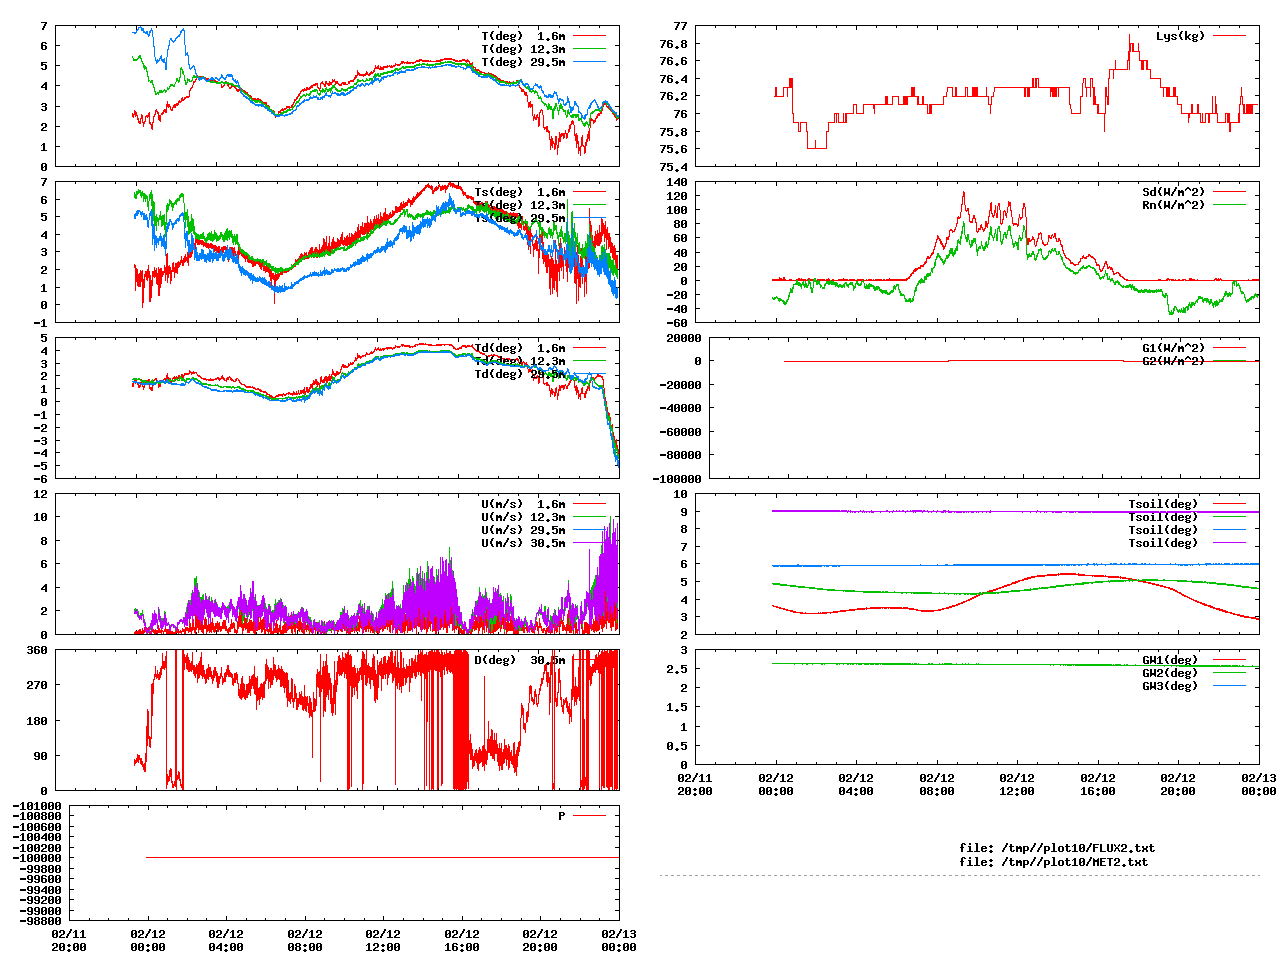Click the 76.8 value on Lys axis
The height and width of the screenshot is (960, 1280).
(x=673, y=44)
